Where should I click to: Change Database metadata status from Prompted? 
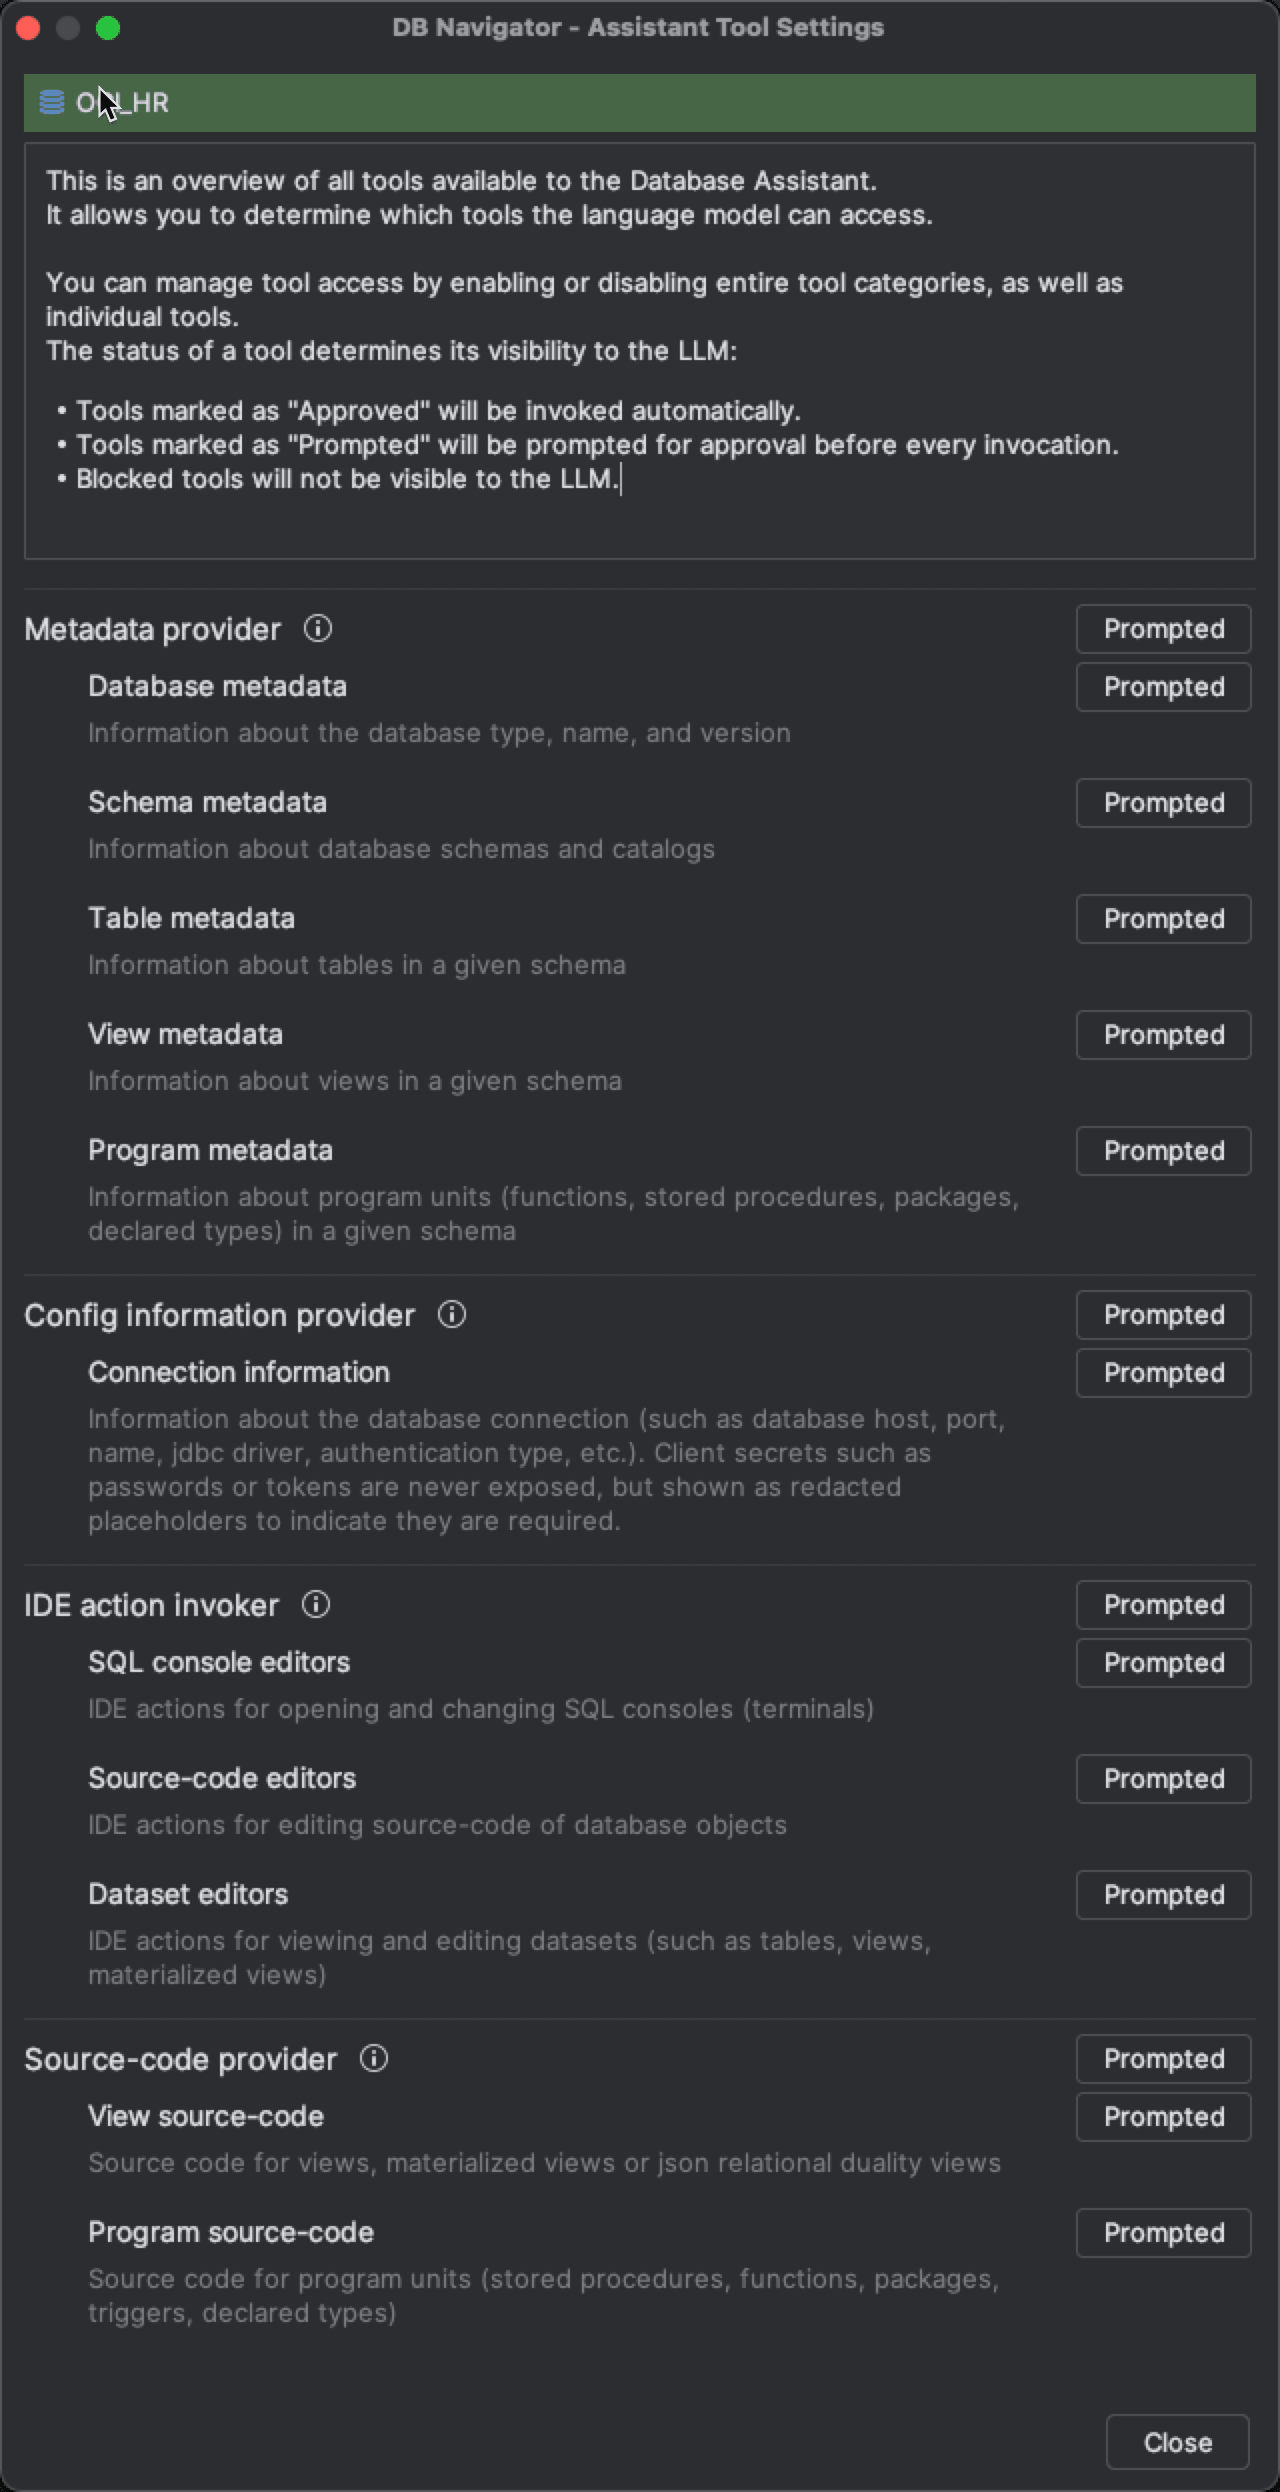pos(1163,686)
